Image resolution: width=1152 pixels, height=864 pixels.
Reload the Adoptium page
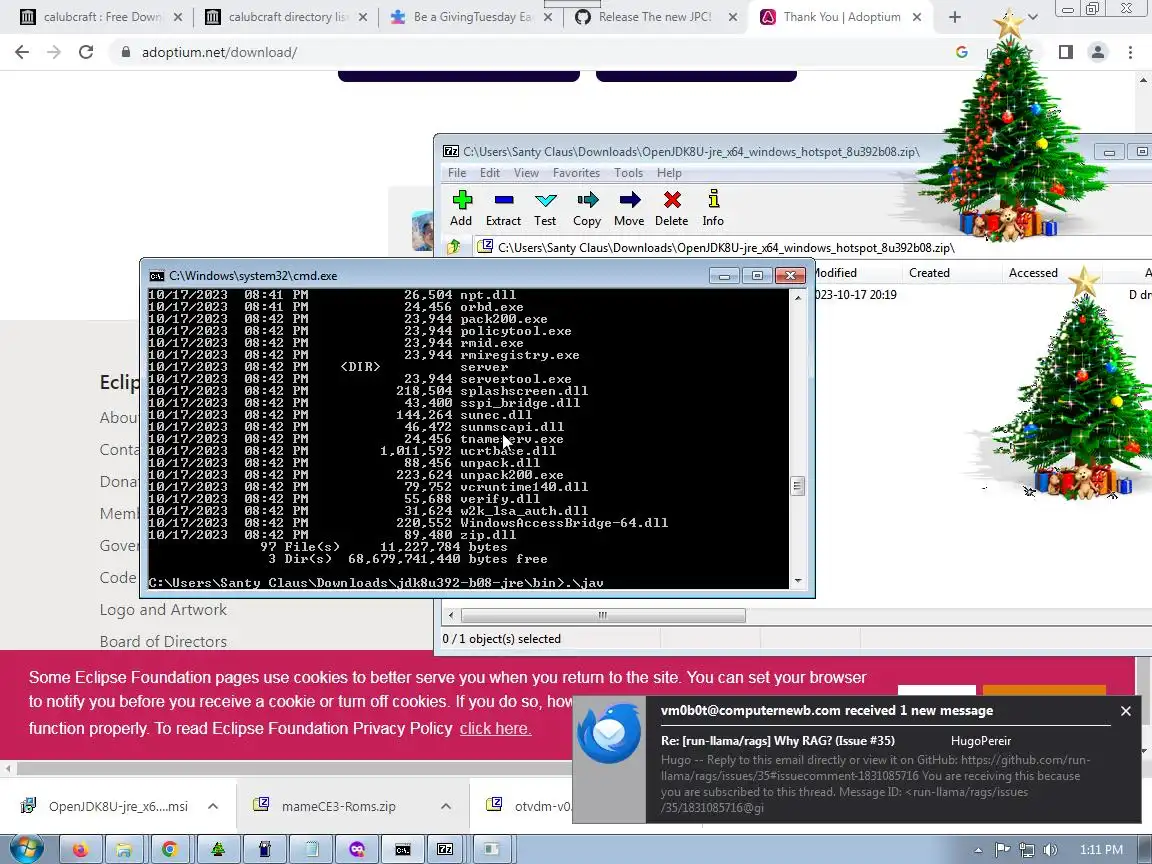(86, 52)
